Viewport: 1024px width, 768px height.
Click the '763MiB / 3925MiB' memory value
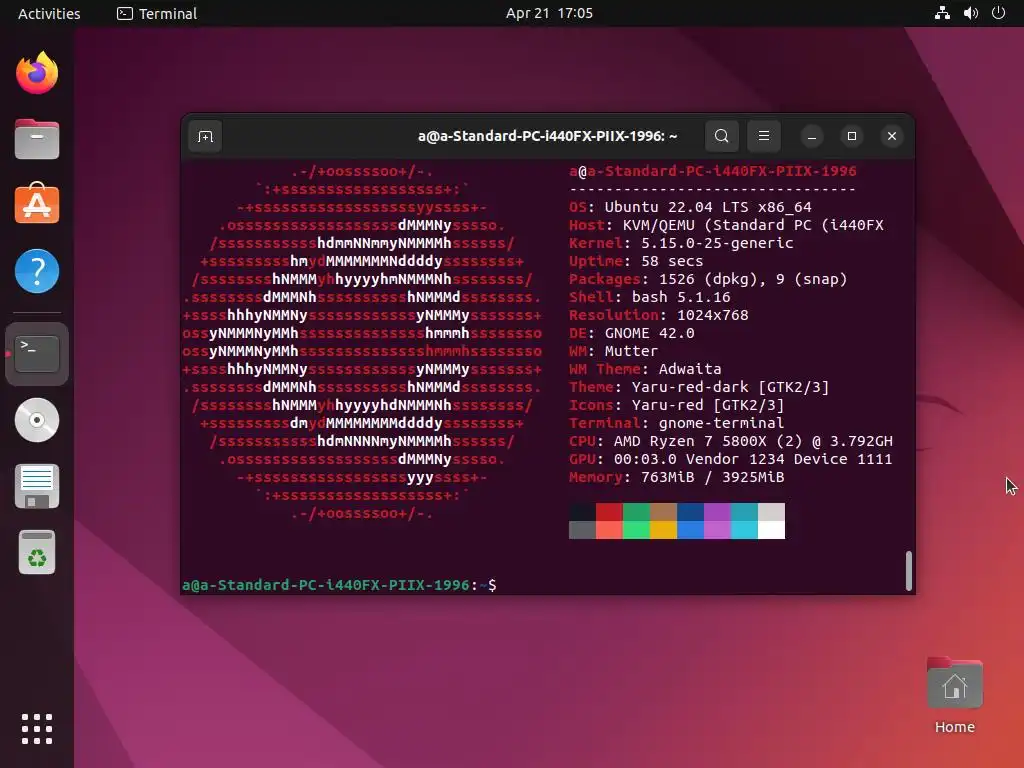tap(712, 477)
